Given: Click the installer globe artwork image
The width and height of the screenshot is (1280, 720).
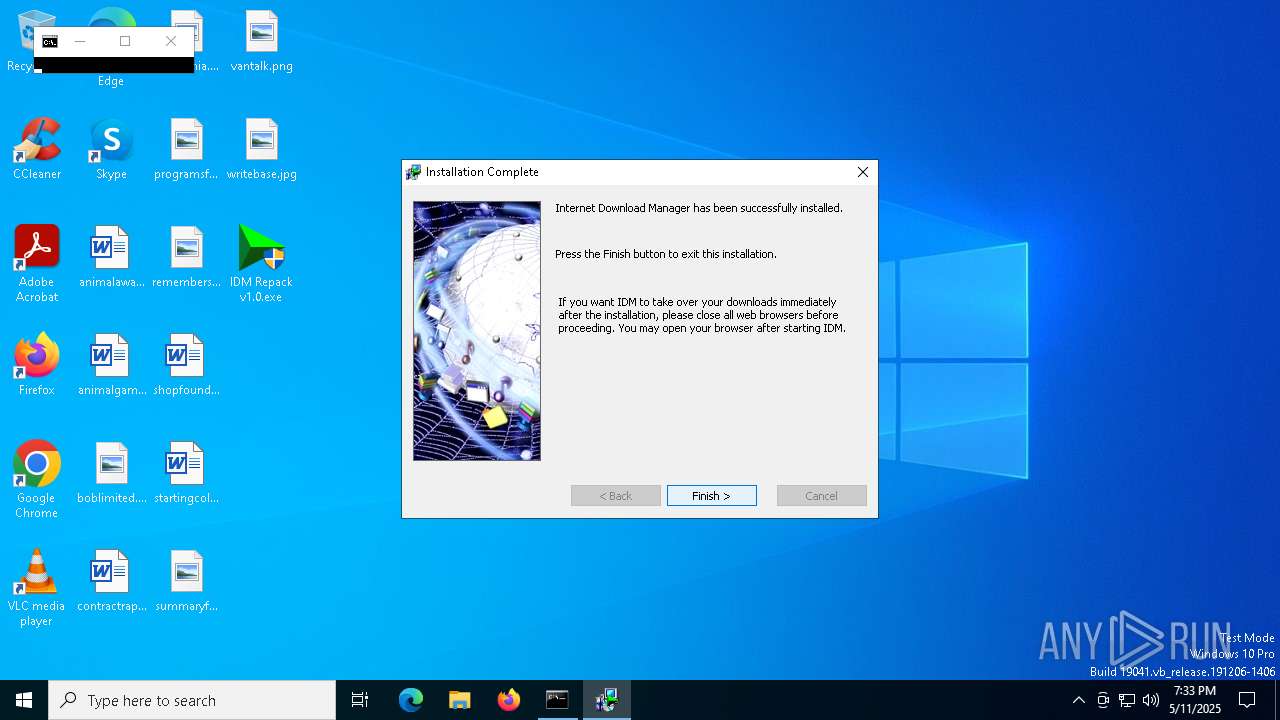Looking at the screenshot, I should click(x=477, y=331).
